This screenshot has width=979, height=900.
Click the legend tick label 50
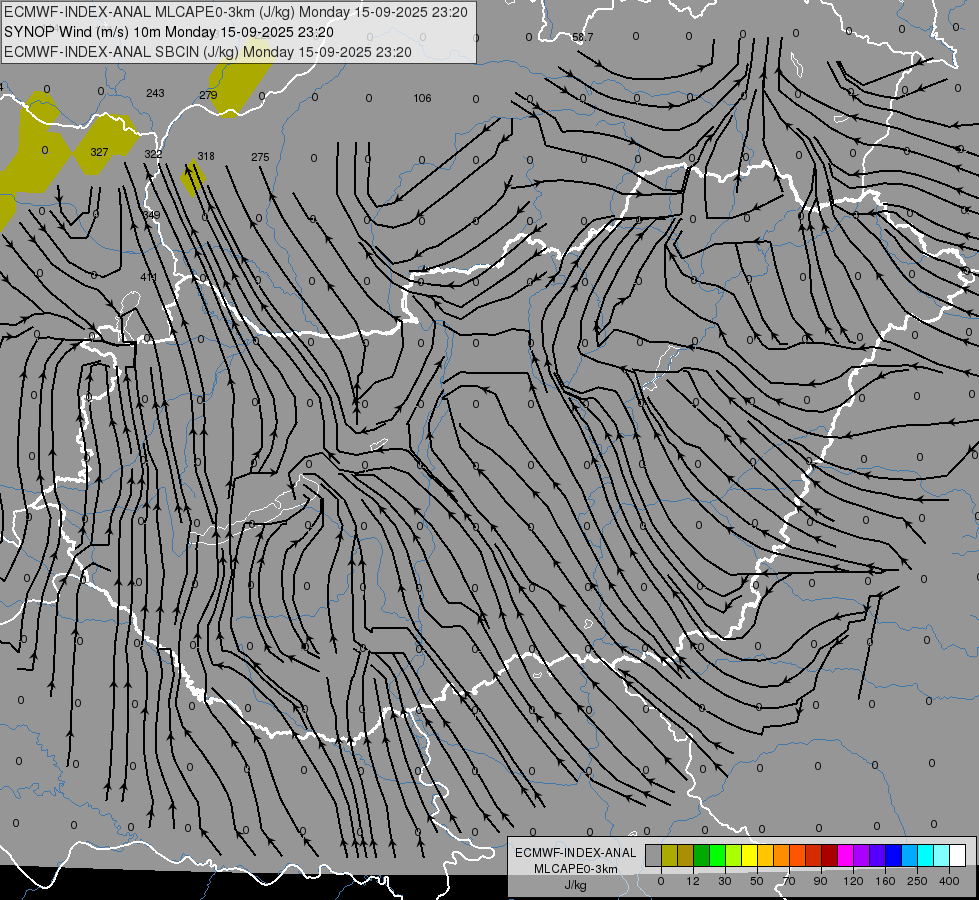pyautogui.click(x=757, y=881)
